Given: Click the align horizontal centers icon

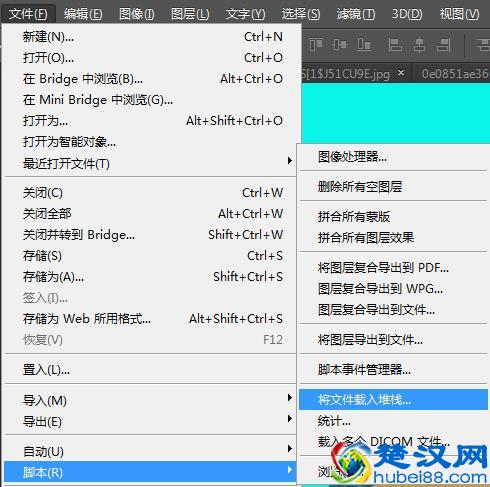Looking at the screenshot, I should click(419, 45).
